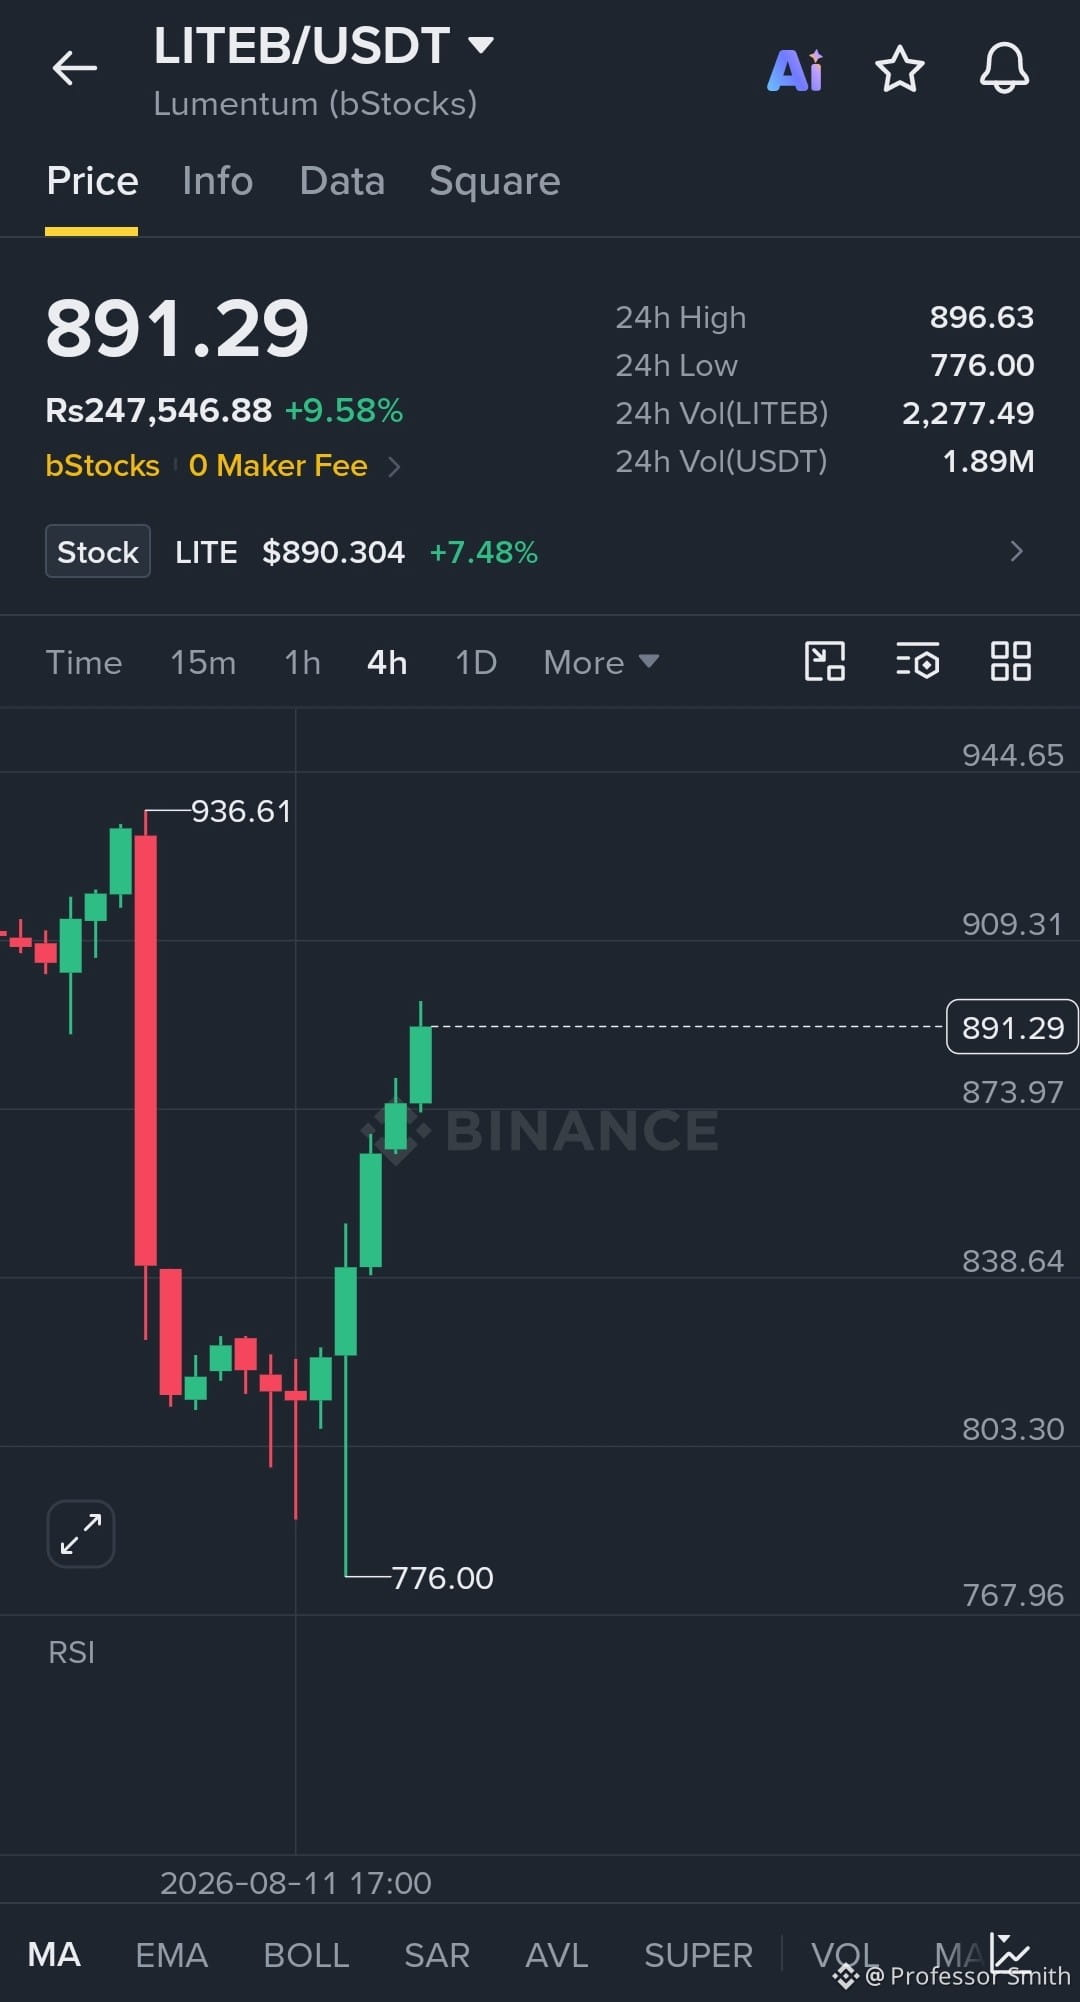The width and height of the screenshot is (1080, 2002).
Task: Open the indicator chart settings icon
Action: tap(1011, 1952)
